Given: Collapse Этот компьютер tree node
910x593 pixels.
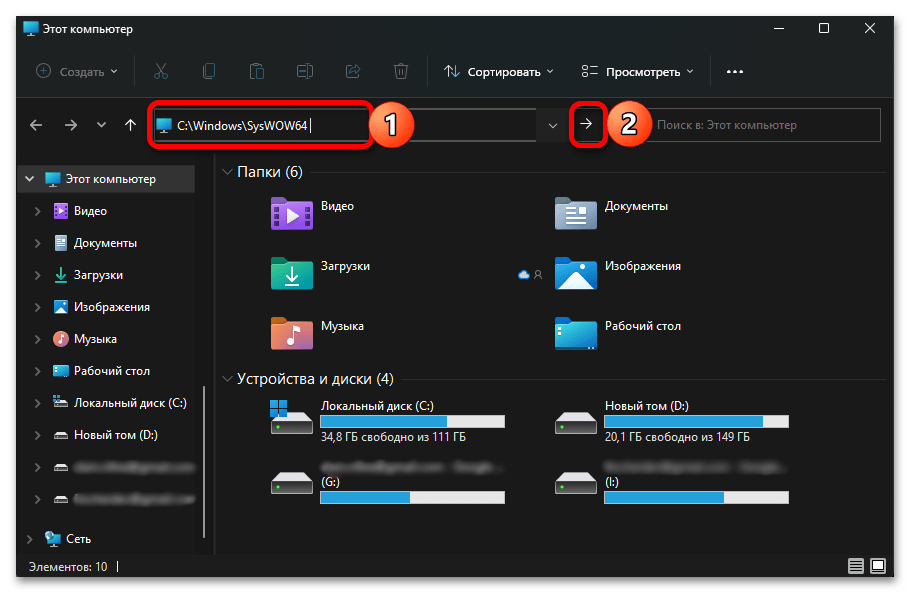Looking at the screenshot, I should click(x=30, y=179).
